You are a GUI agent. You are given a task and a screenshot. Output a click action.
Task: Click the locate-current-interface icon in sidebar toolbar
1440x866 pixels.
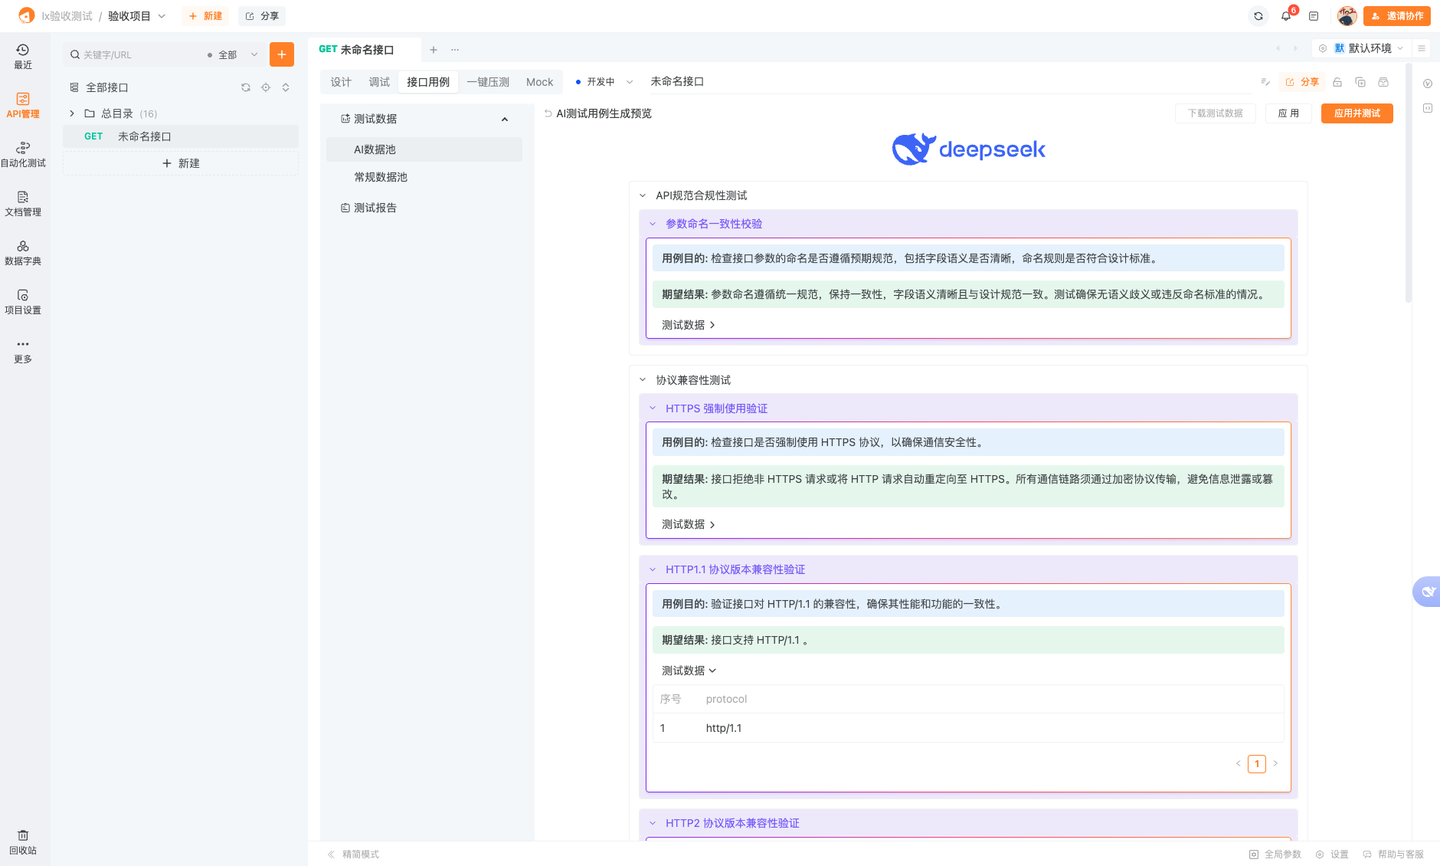(265, 87)
